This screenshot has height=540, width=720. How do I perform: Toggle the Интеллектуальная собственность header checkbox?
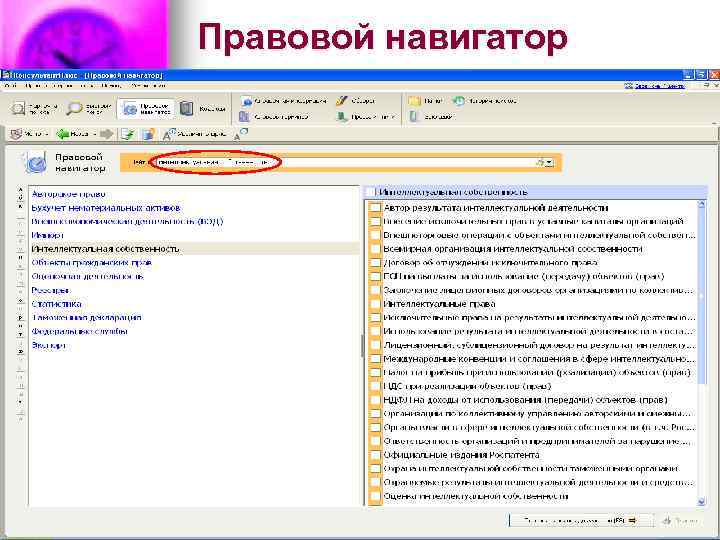pos(371,192)
